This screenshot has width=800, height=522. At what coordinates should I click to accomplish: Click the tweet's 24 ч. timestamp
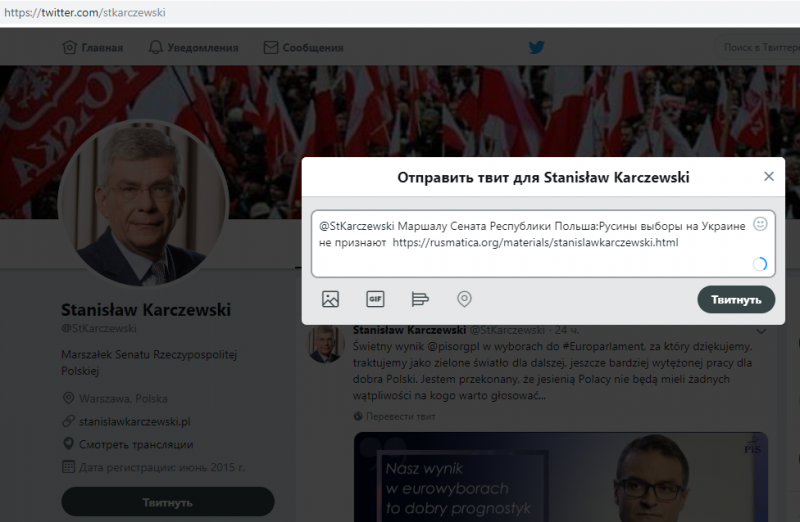pos(567,330)
